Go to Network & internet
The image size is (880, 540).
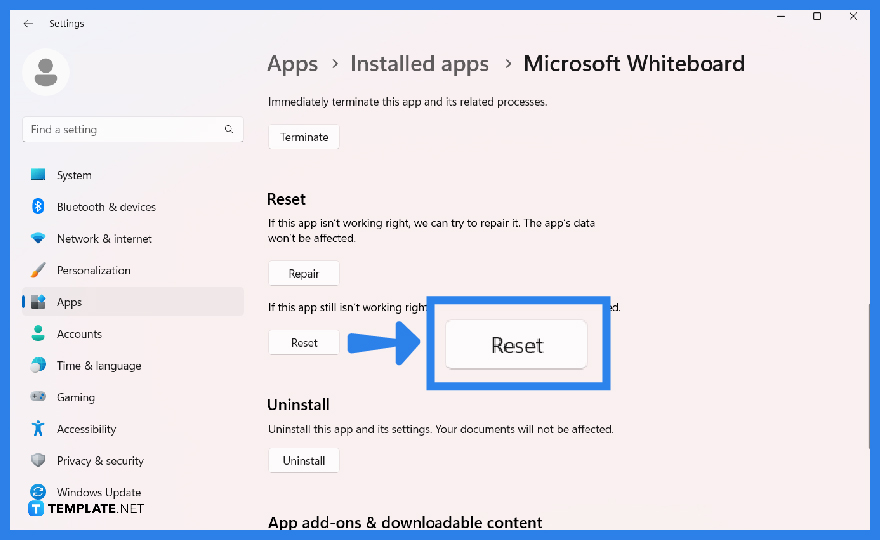click(133, 239)
